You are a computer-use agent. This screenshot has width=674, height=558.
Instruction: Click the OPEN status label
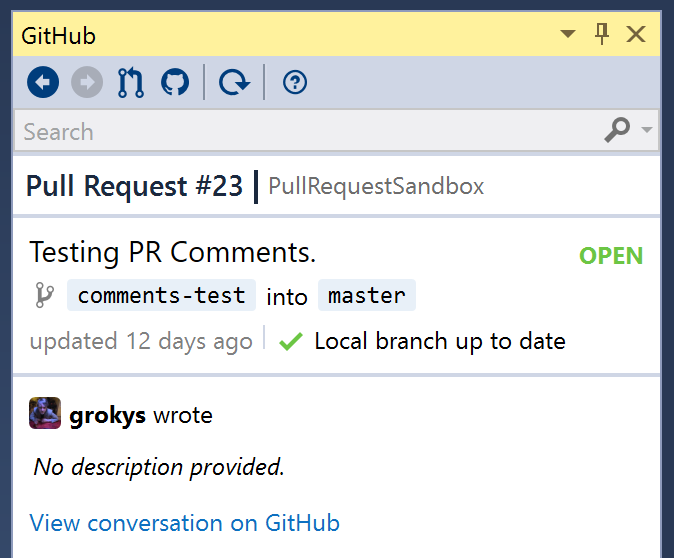click(x=611, y=256)
